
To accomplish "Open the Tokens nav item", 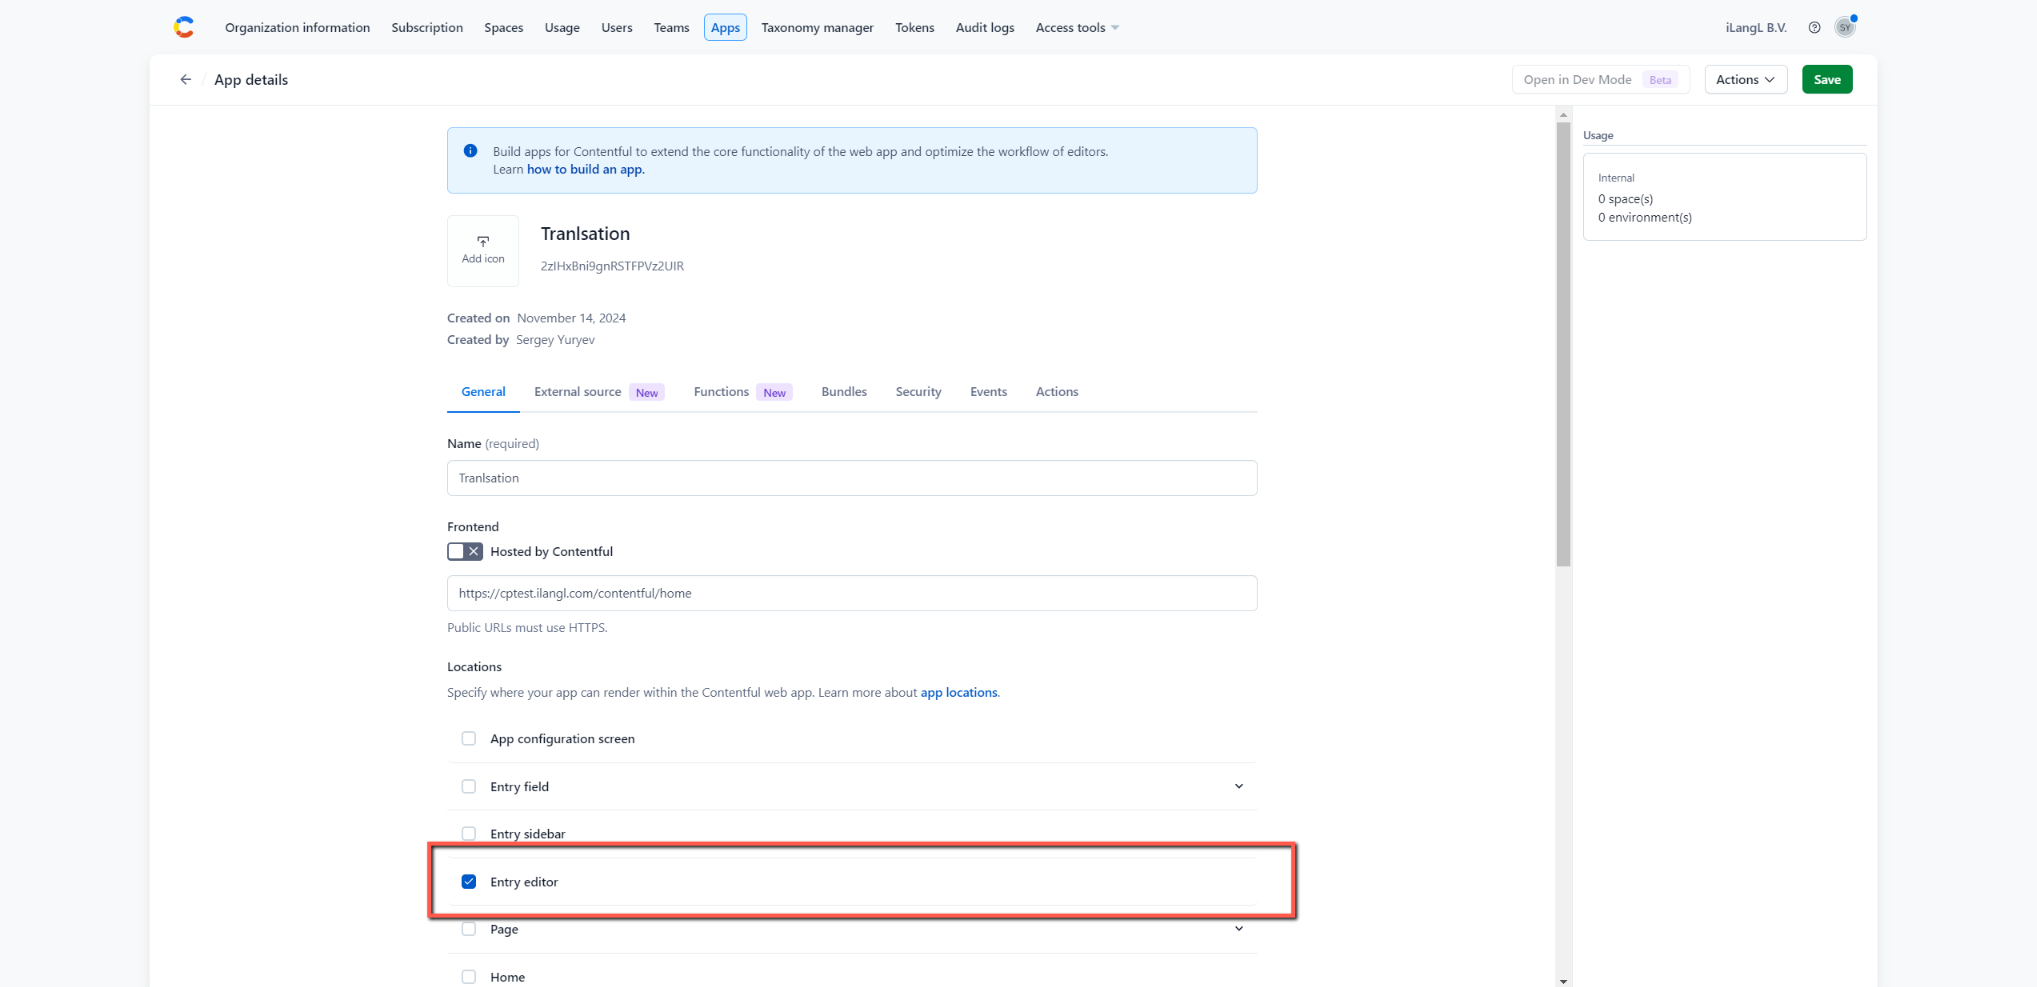I will tap(914, 28).
